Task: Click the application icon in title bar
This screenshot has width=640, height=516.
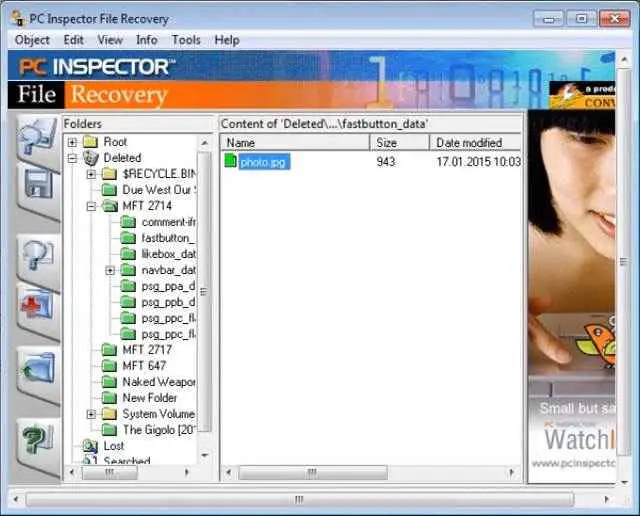Action: point(18,18)
